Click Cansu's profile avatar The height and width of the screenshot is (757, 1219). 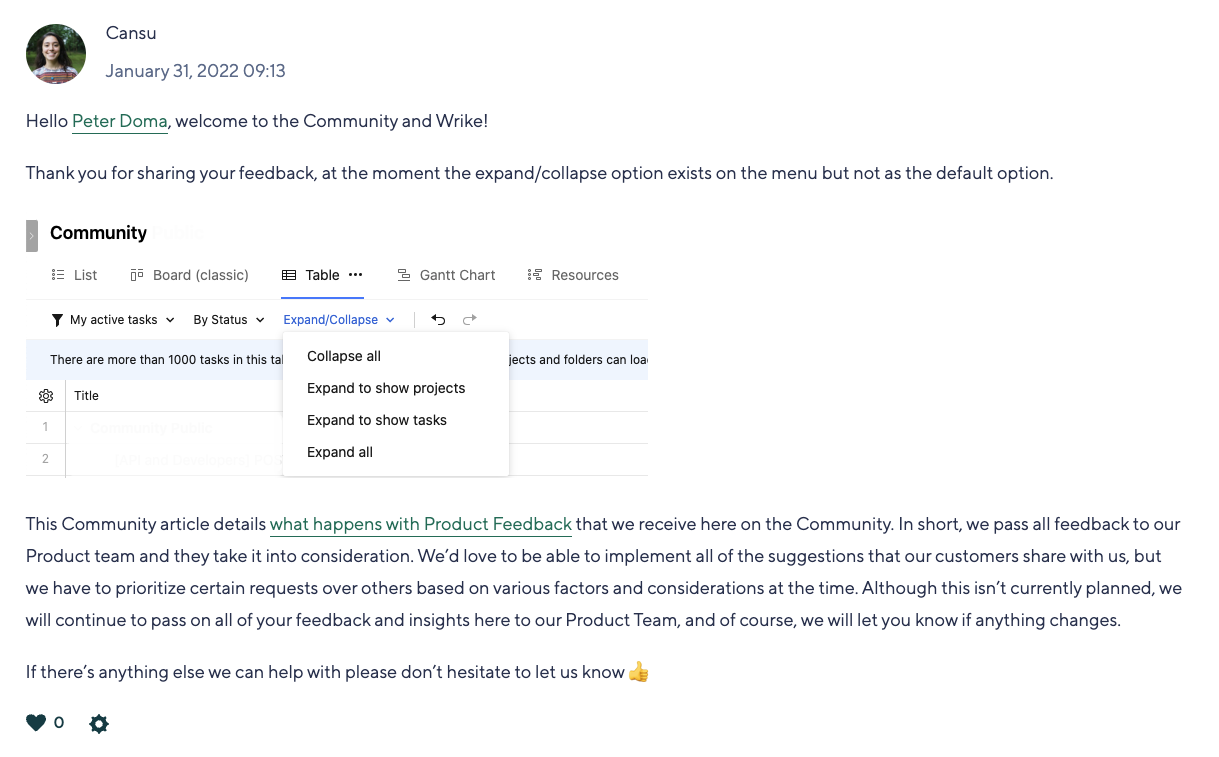pyautogui.click(x=56, y=54)
